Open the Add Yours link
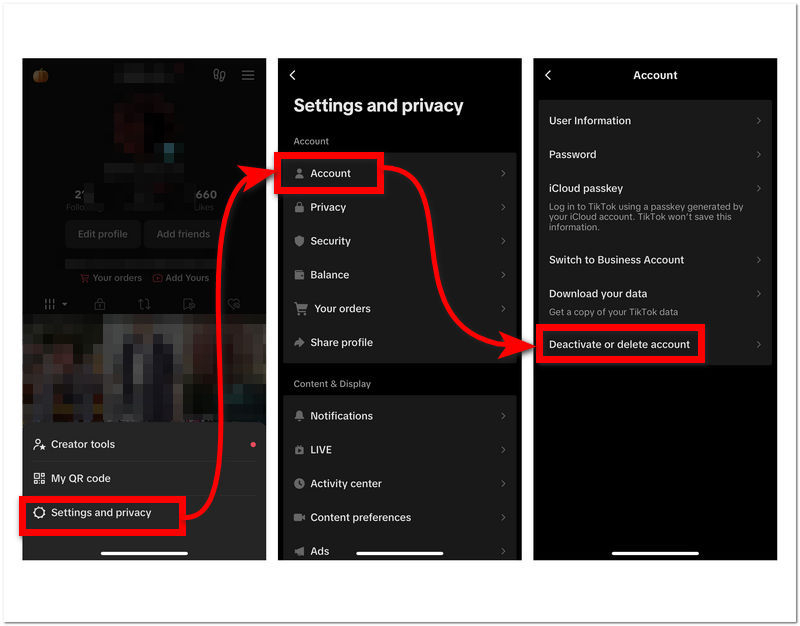 [181, 278]
